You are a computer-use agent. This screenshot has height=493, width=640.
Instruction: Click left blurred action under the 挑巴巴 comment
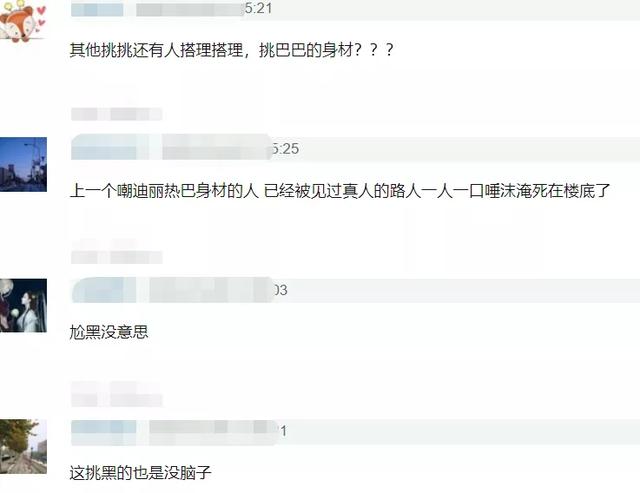pos(84,114)
